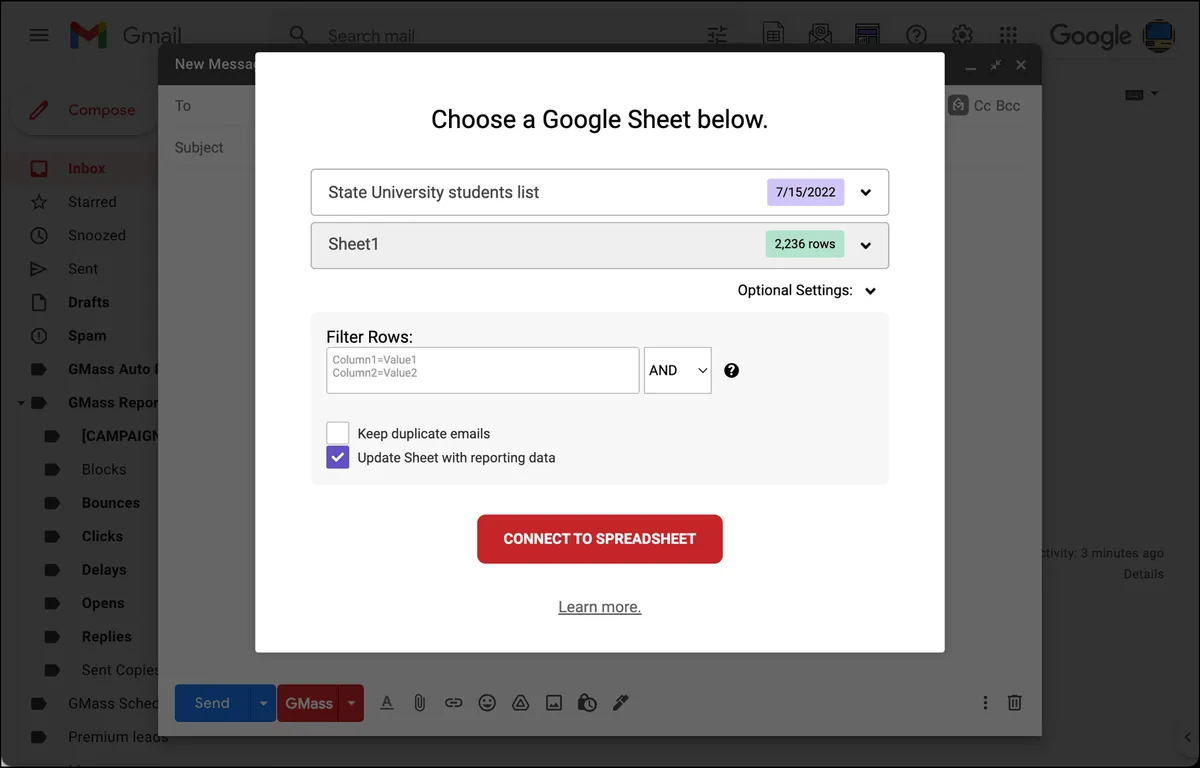Click the Filter Rows text field

(483, 370)
